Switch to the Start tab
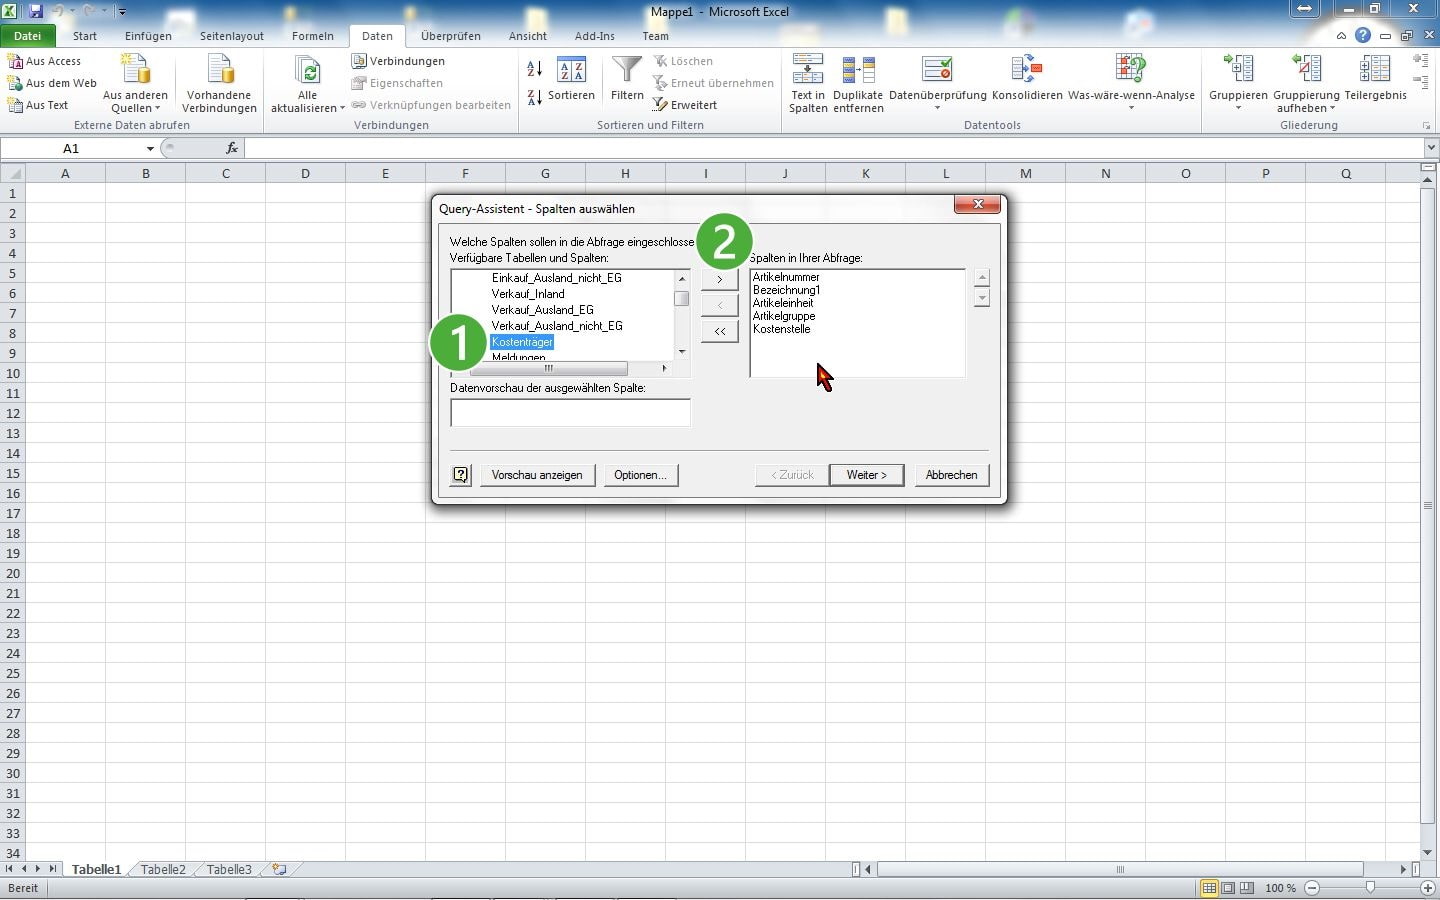Screen dimensions: 1440x900 [x=85, y=36]
